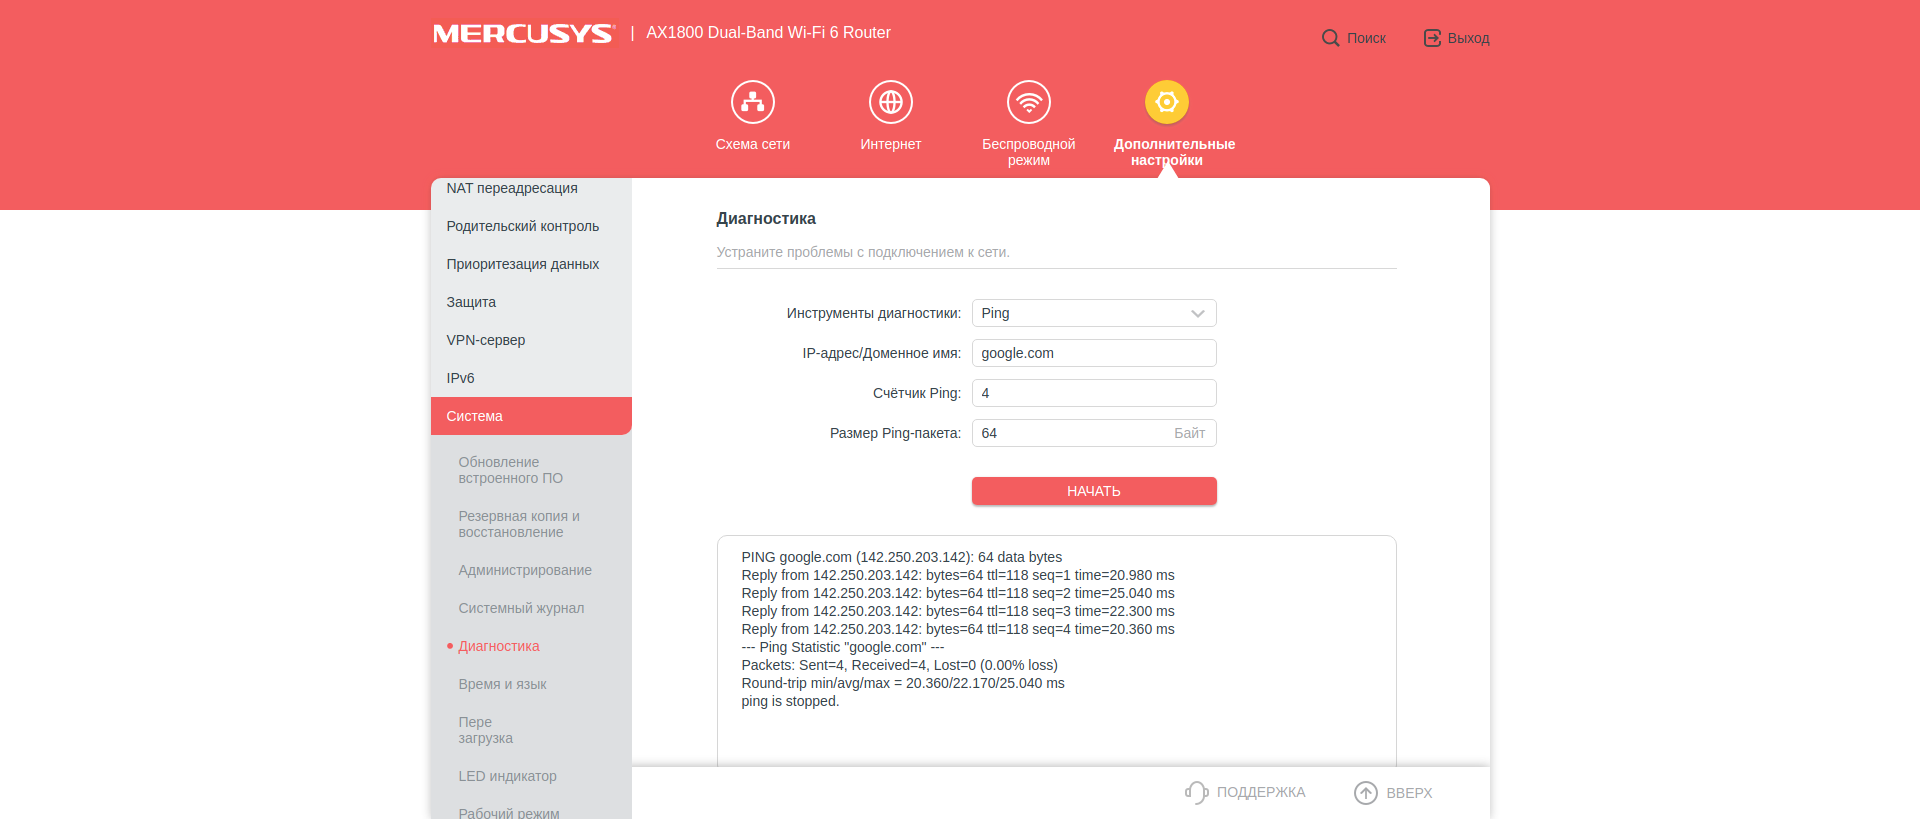
Task: Open the VPN-сервер sidebar section
Action: point(486,340)
